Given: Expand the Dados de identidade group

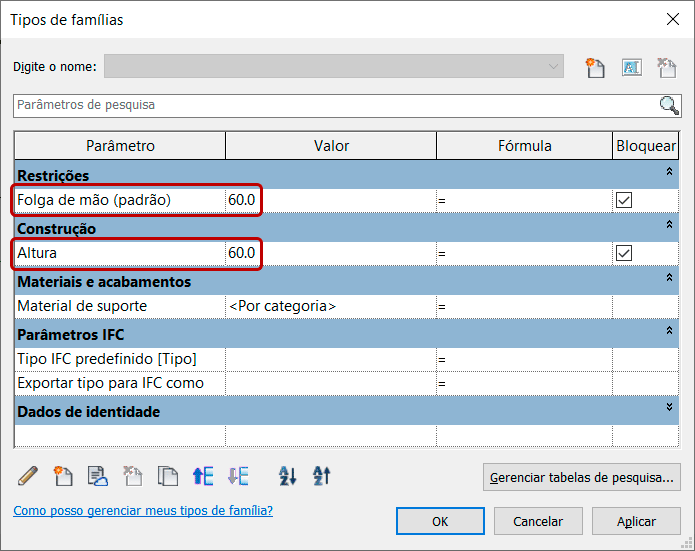Looking at the screenshot, I should pos(669,410).
